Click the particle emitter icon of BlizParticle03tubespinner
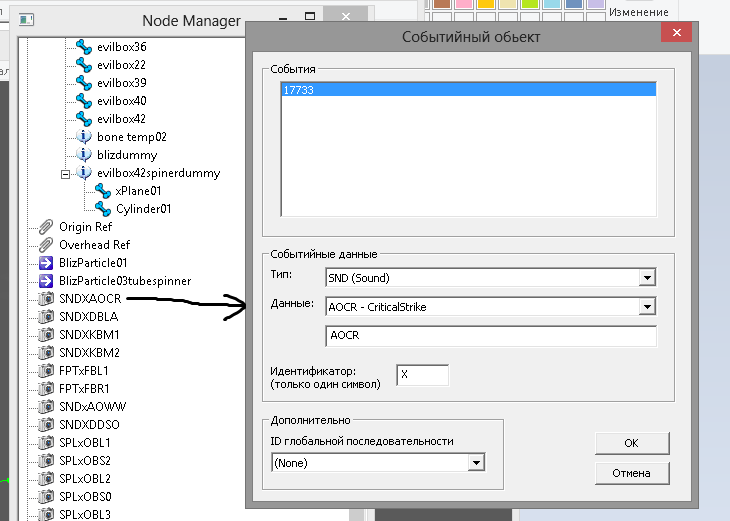Viewport: 730px width, 521px height. (x=46, y=281)
